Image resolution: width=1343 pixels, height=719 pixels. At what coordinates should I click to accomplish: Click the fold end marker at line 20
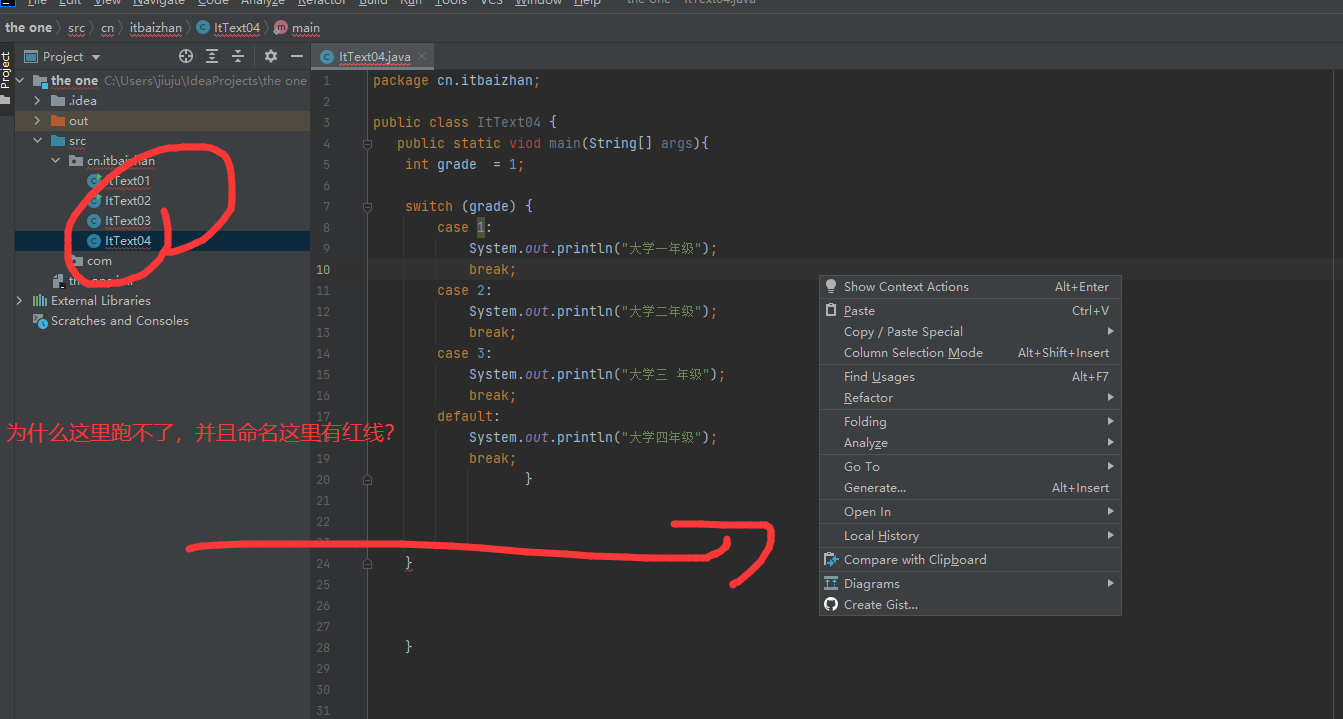[368, 480]
